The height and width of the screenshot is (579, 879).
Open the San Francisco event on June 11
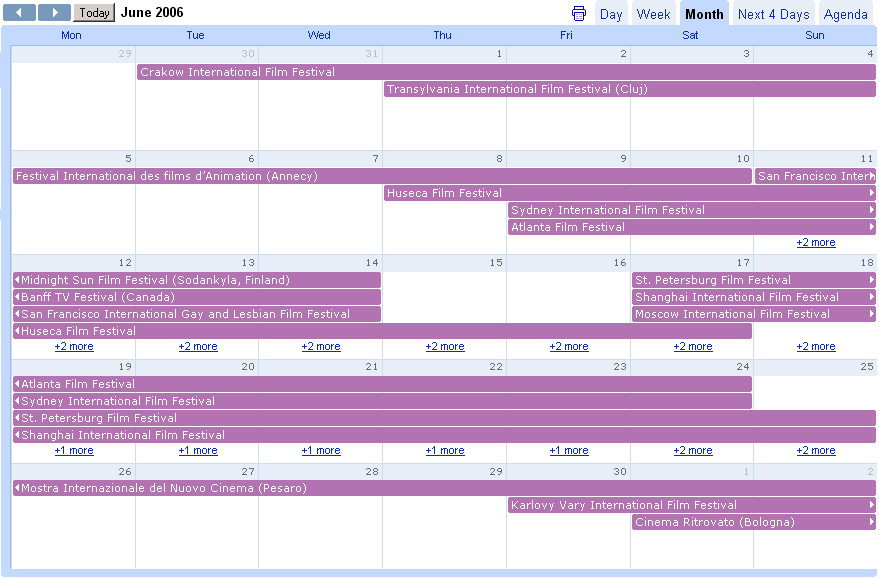tap(815, 176)
